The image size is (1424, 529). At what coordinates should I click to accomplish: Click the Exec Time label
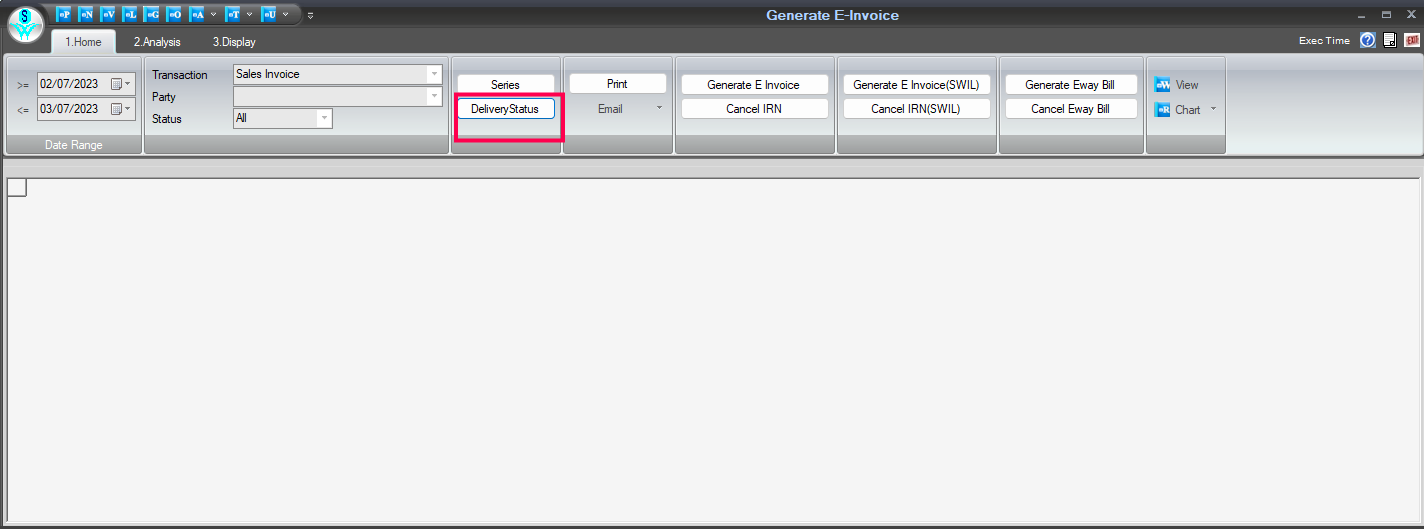pyautogui.click(x=1324, y=41)
